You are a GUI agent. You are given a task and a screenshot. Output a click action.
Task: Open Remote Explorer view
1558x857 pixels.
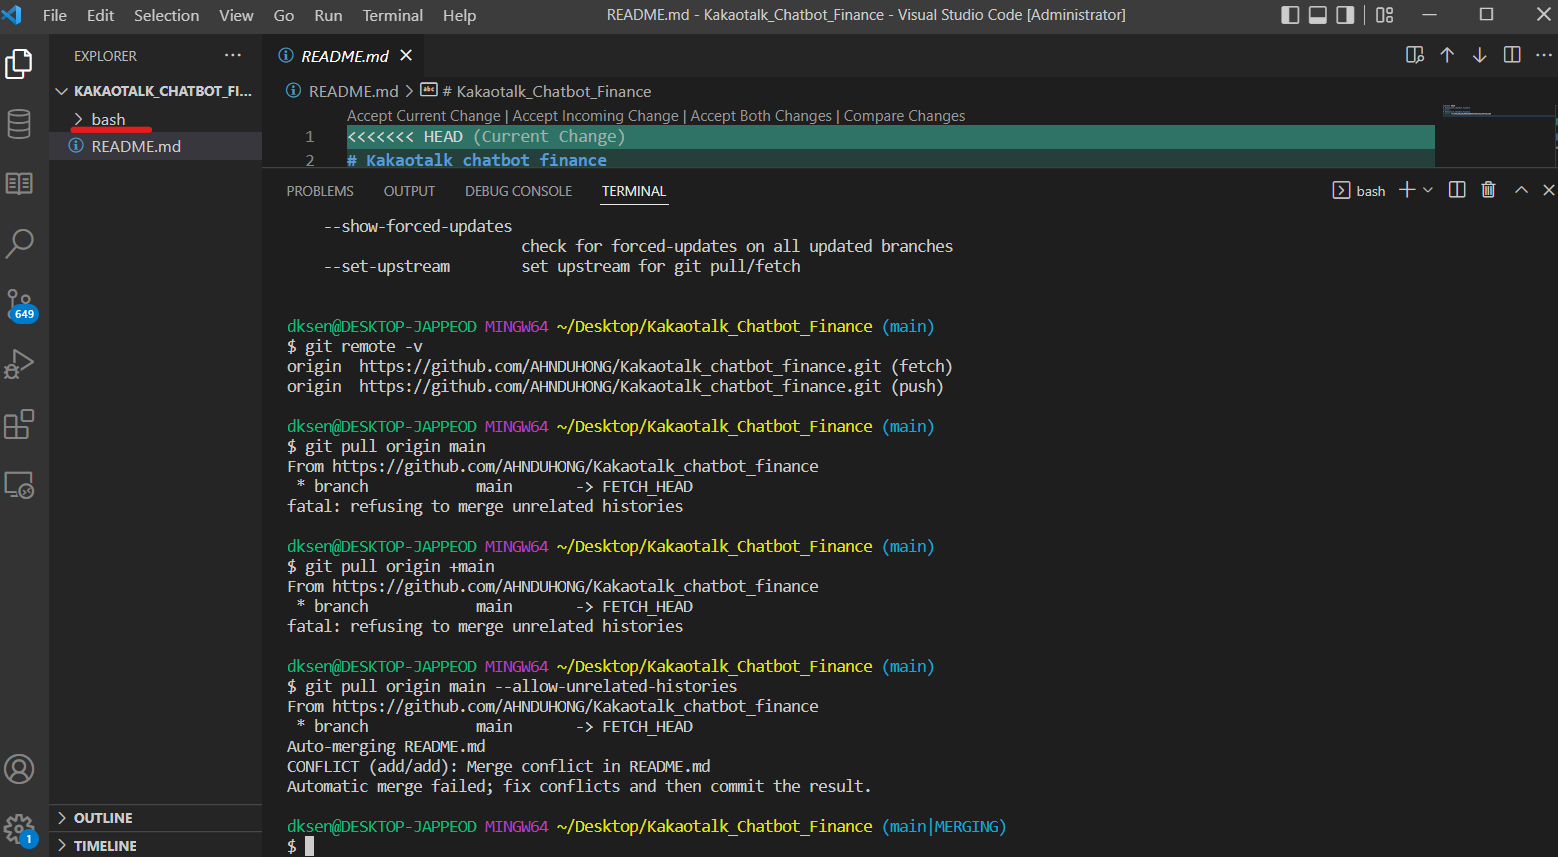[19, 485]
